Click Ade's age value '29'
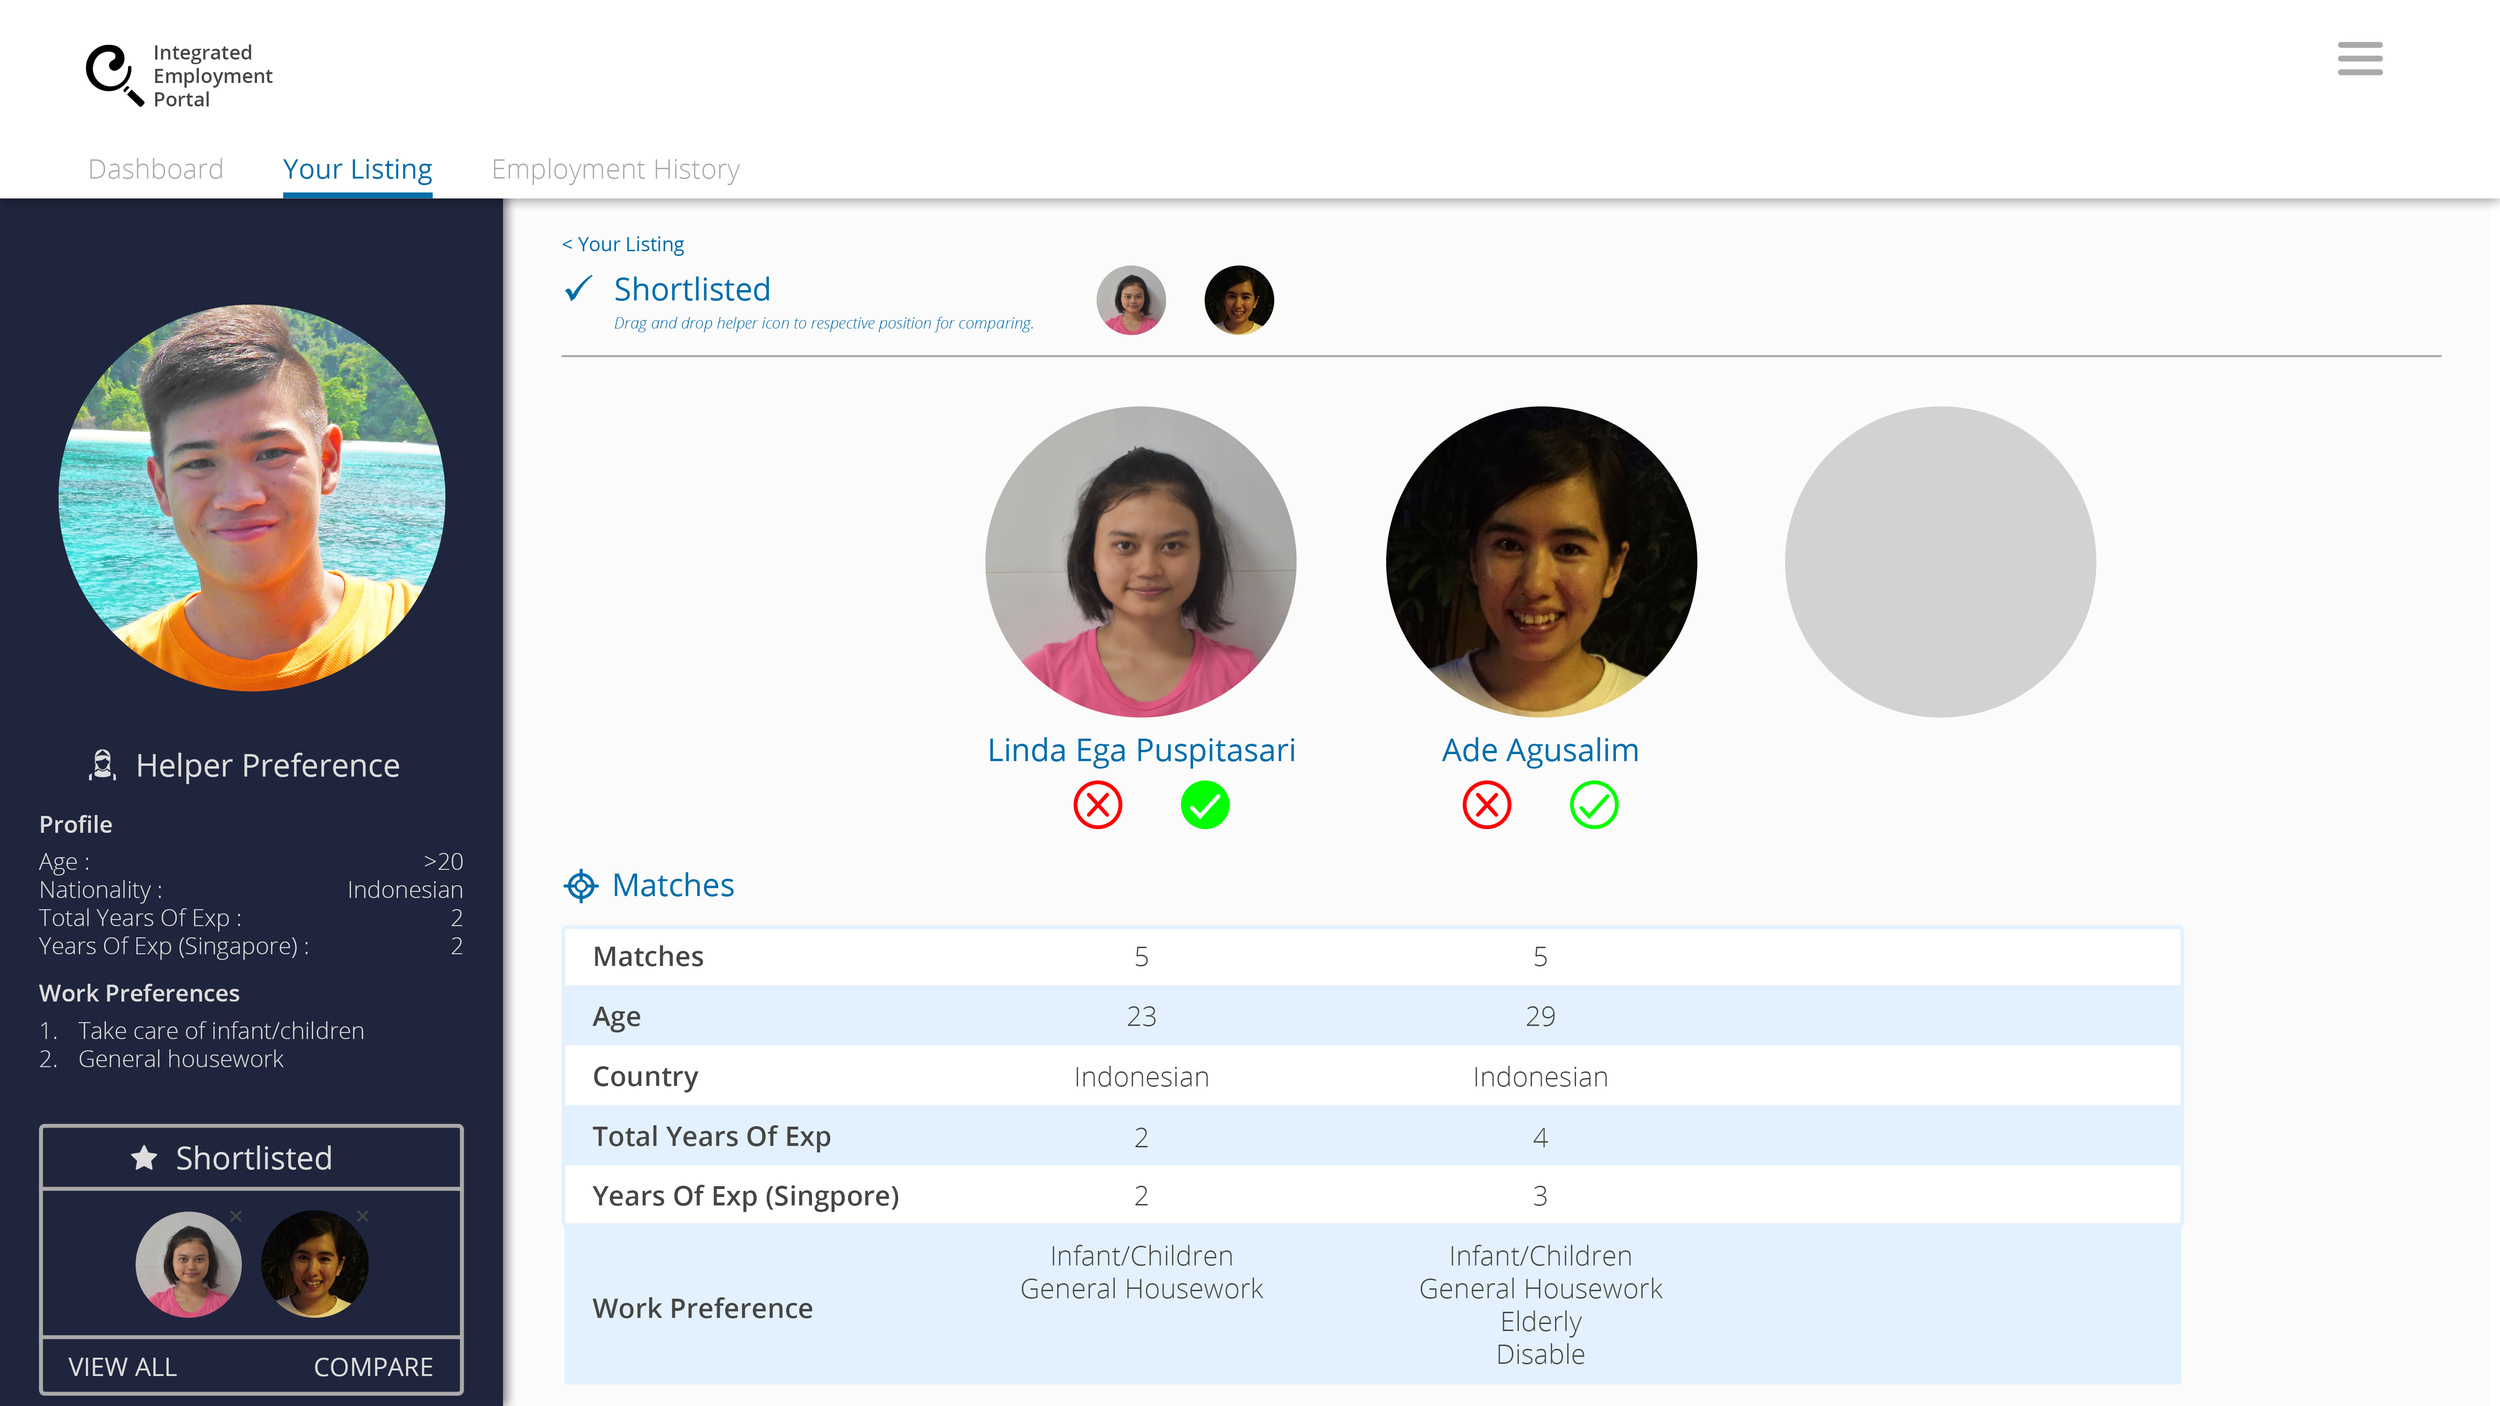The width and height of the screenshot is (2500, 1406). tap(1540, 1016)
